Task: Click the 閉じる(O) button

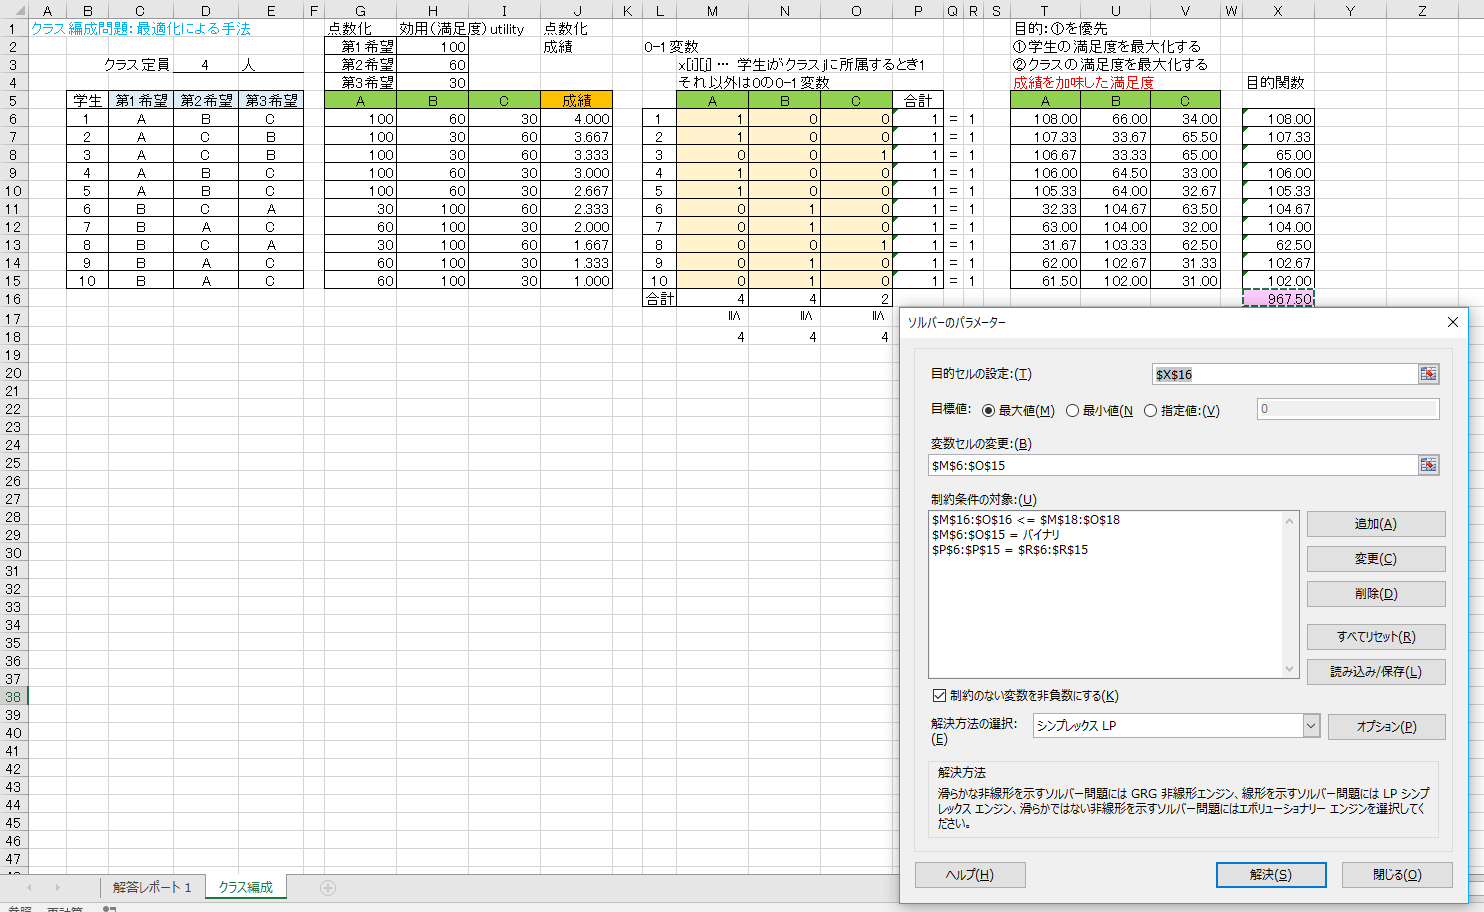Action: pyautogui.click(x=1397, y=875)
